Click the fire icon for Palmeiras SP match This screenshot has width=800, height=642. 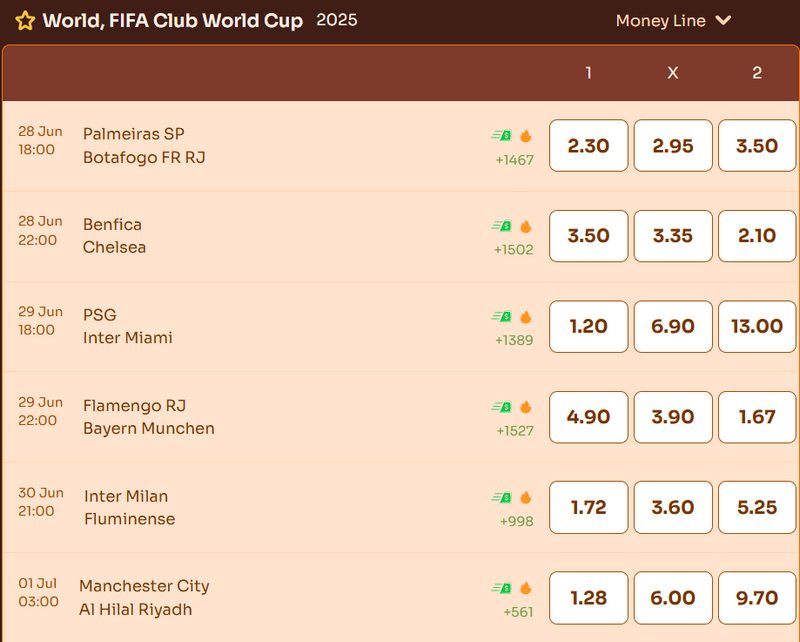[x=526, y=136]
